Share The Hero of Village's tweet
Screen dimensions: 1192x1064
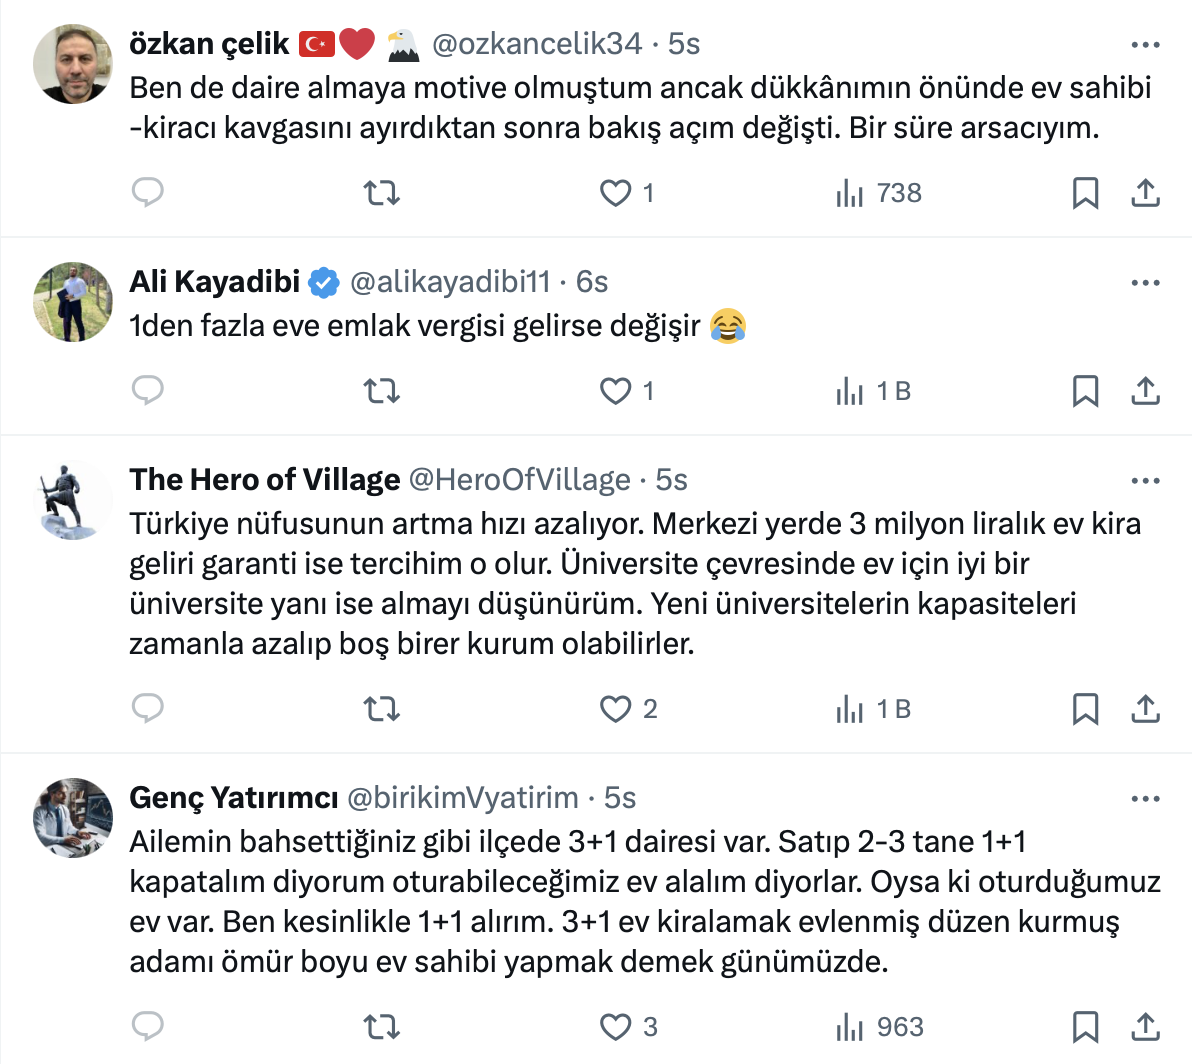(1145, 709)
